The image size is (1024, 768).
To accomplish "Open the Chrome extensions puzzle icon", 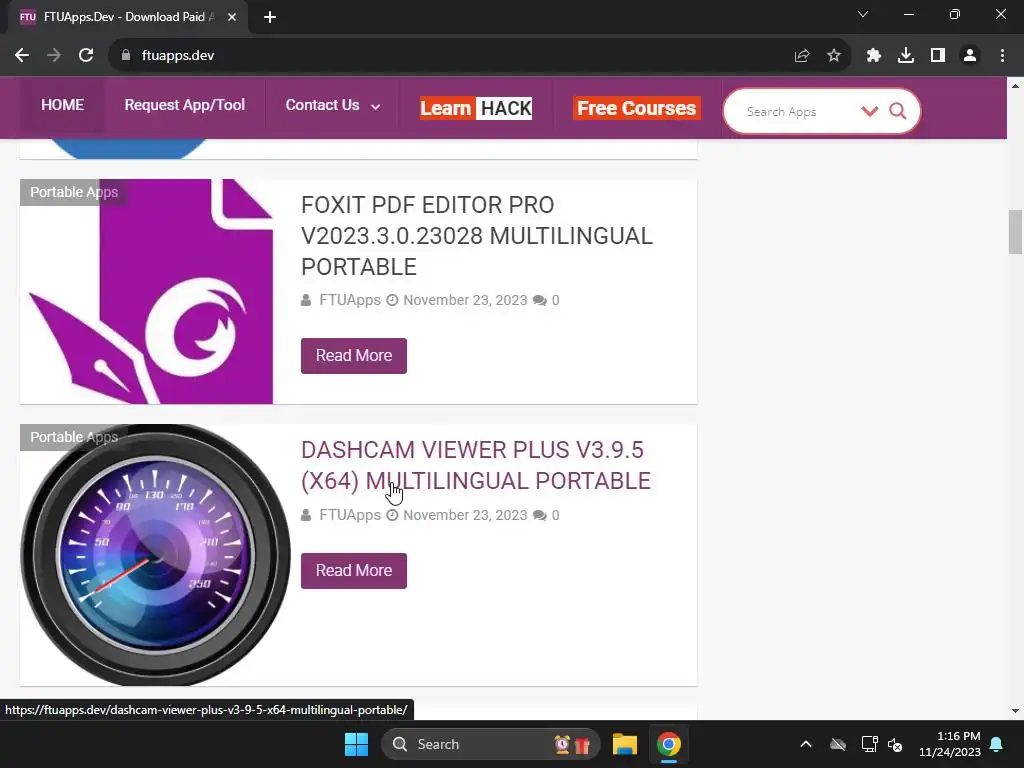I will click(874, 56).
